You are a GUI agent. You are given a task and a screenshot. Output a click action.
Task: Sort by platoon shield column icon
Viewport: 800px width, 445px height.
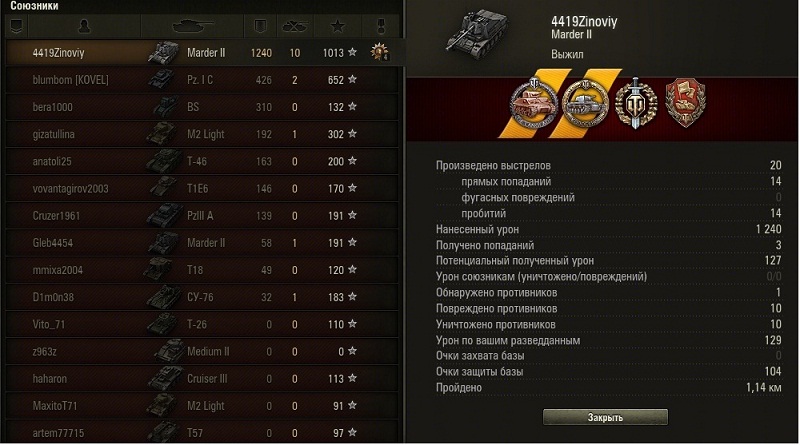coord(16,26)
